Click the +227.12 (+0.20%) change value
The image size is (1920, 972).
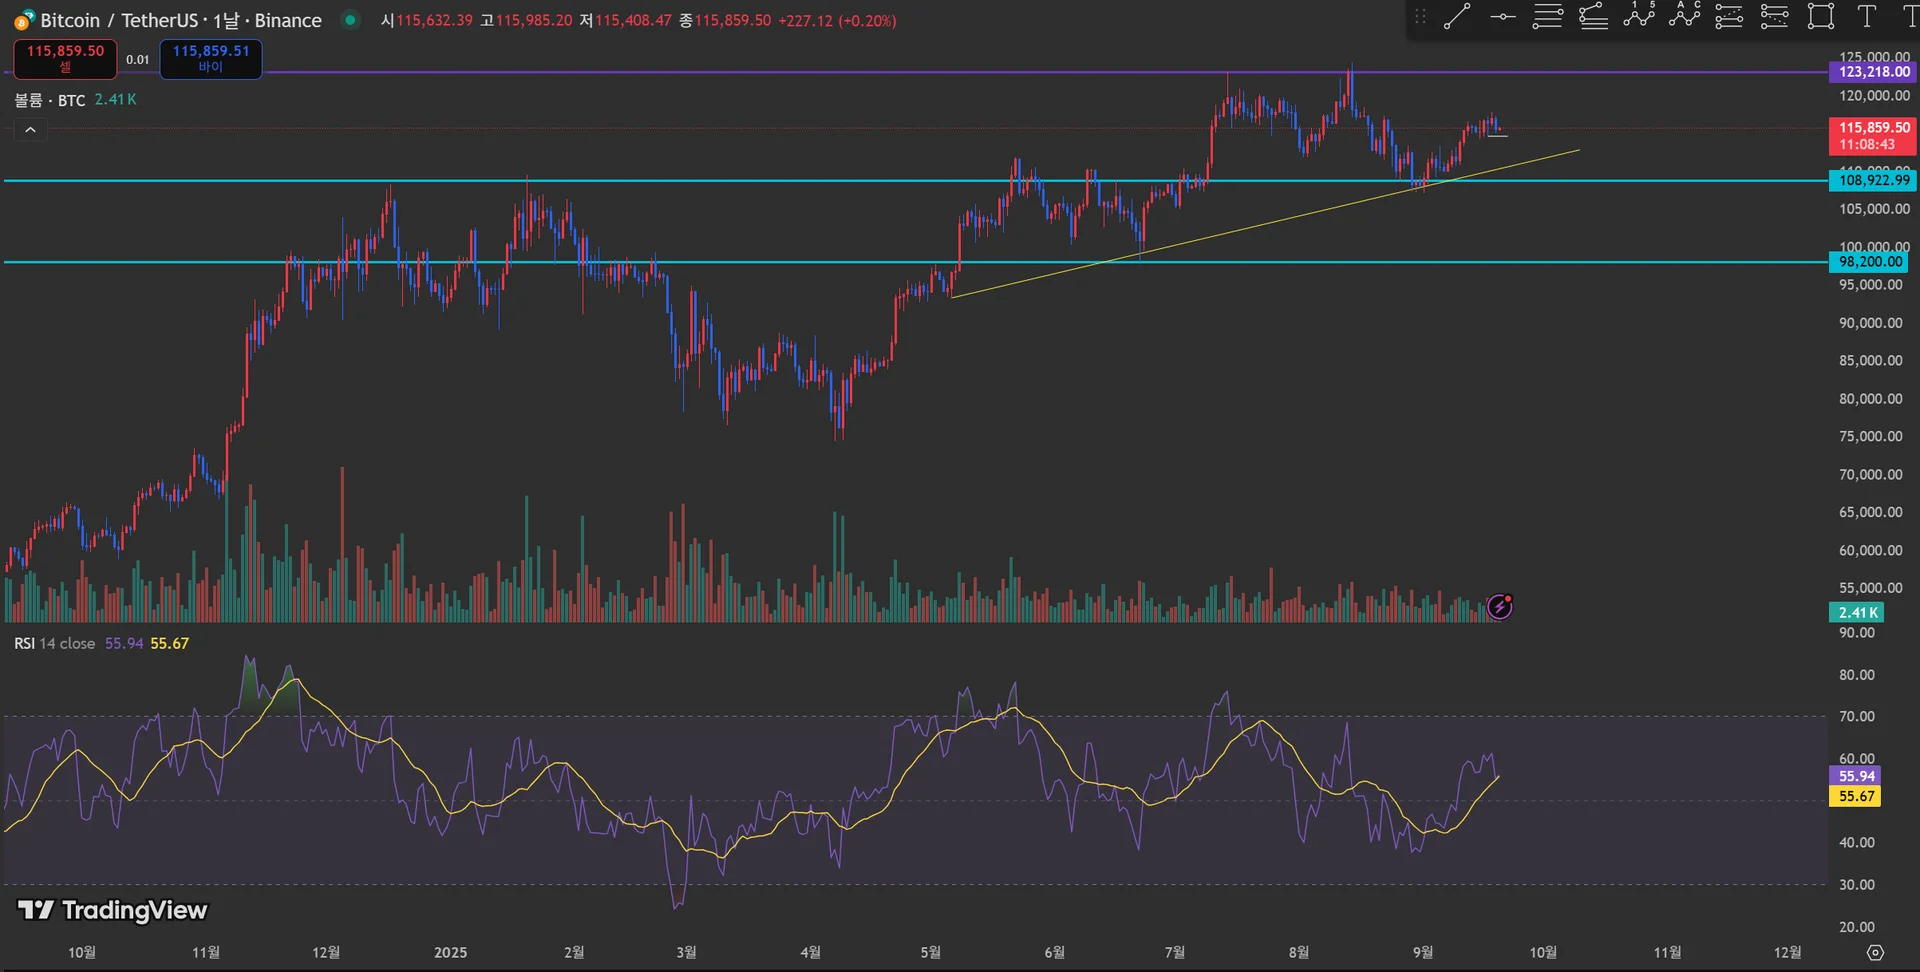pyautogui.click(x=837, y=20)
